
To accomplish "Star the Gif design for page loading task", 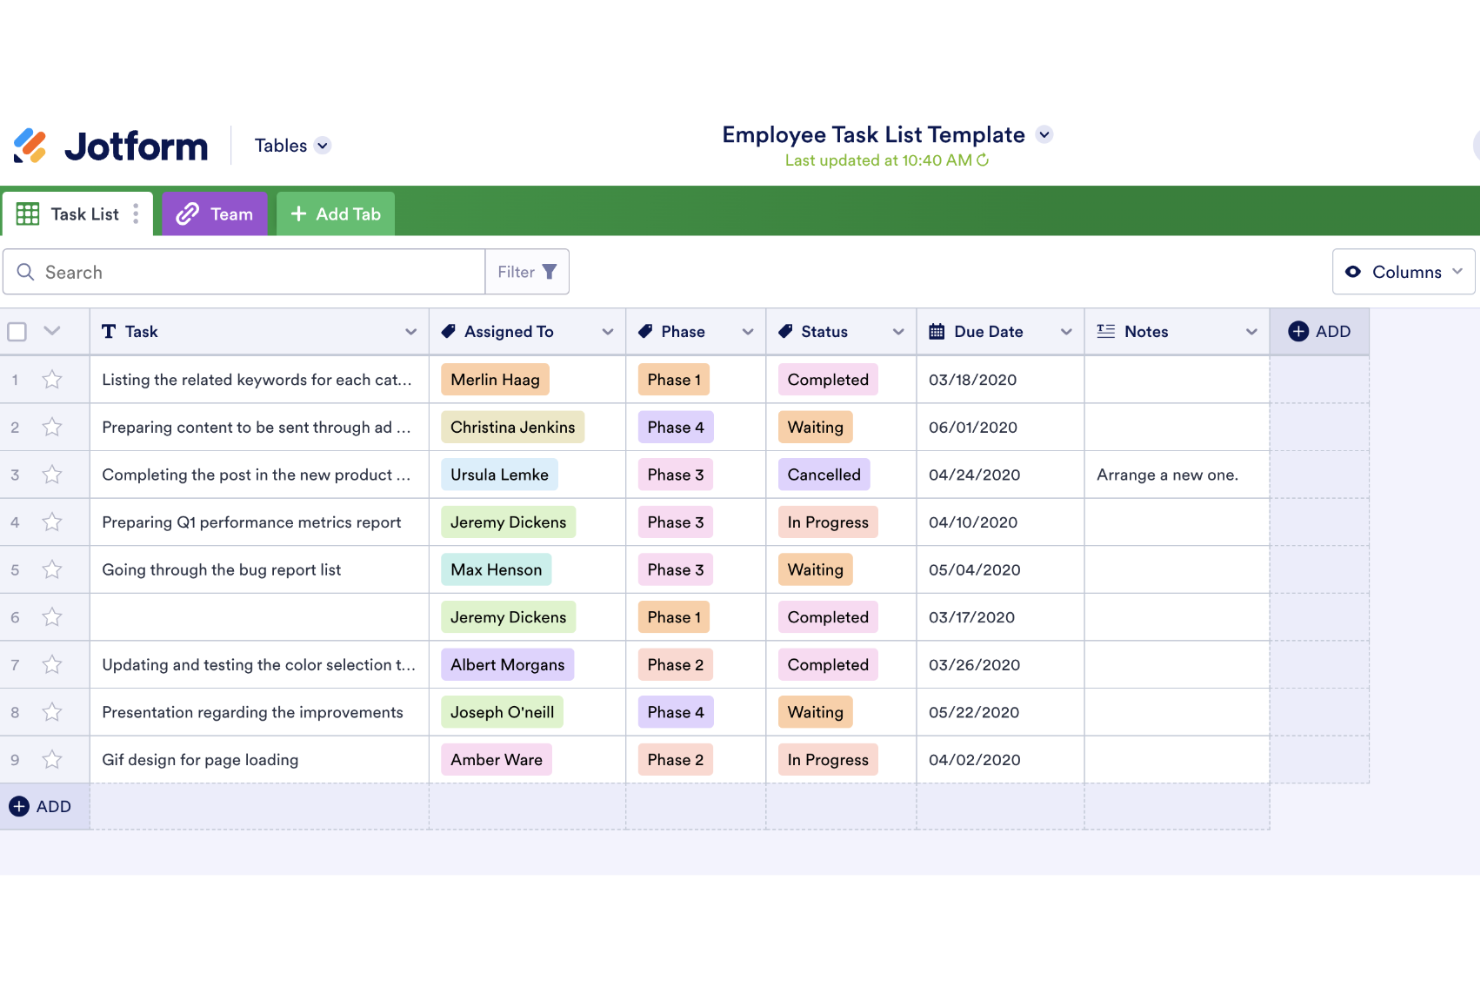I will pyautogui.click(x=51, y=759).
